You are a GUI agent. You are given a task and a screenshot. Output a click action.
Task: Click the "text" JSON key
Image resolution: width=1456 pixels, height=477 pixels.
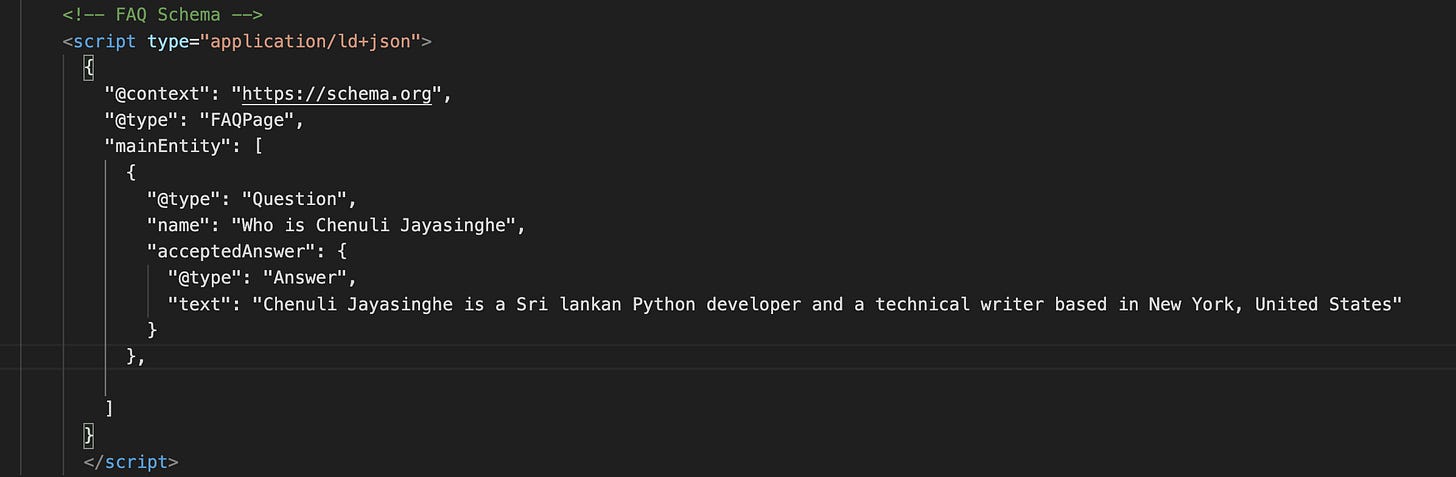pos(200,303)
